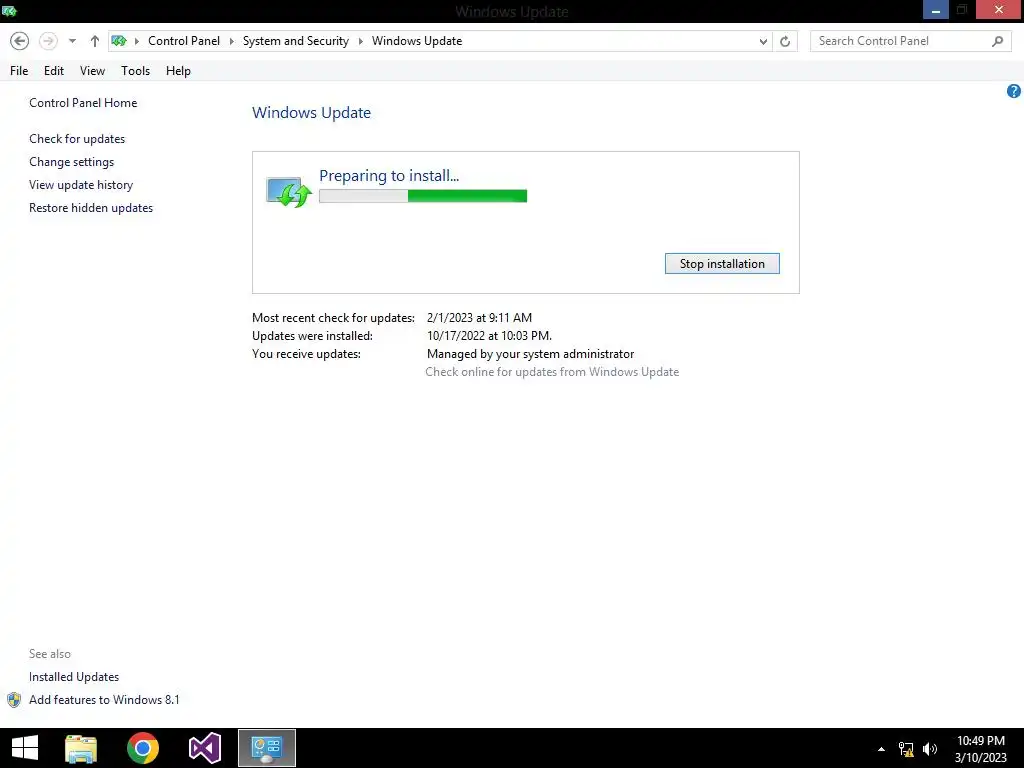This screenshot has width=1024, height=768.
Task: Open the recent locations dropdown arrow
Action: [72, 41]
